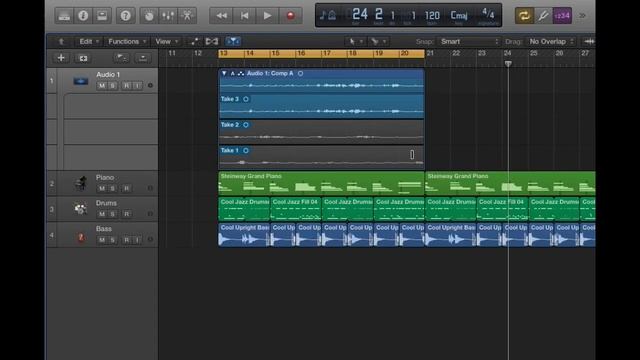Click the playhead marker at bar 24
The image size is (640, 360).
508,63
